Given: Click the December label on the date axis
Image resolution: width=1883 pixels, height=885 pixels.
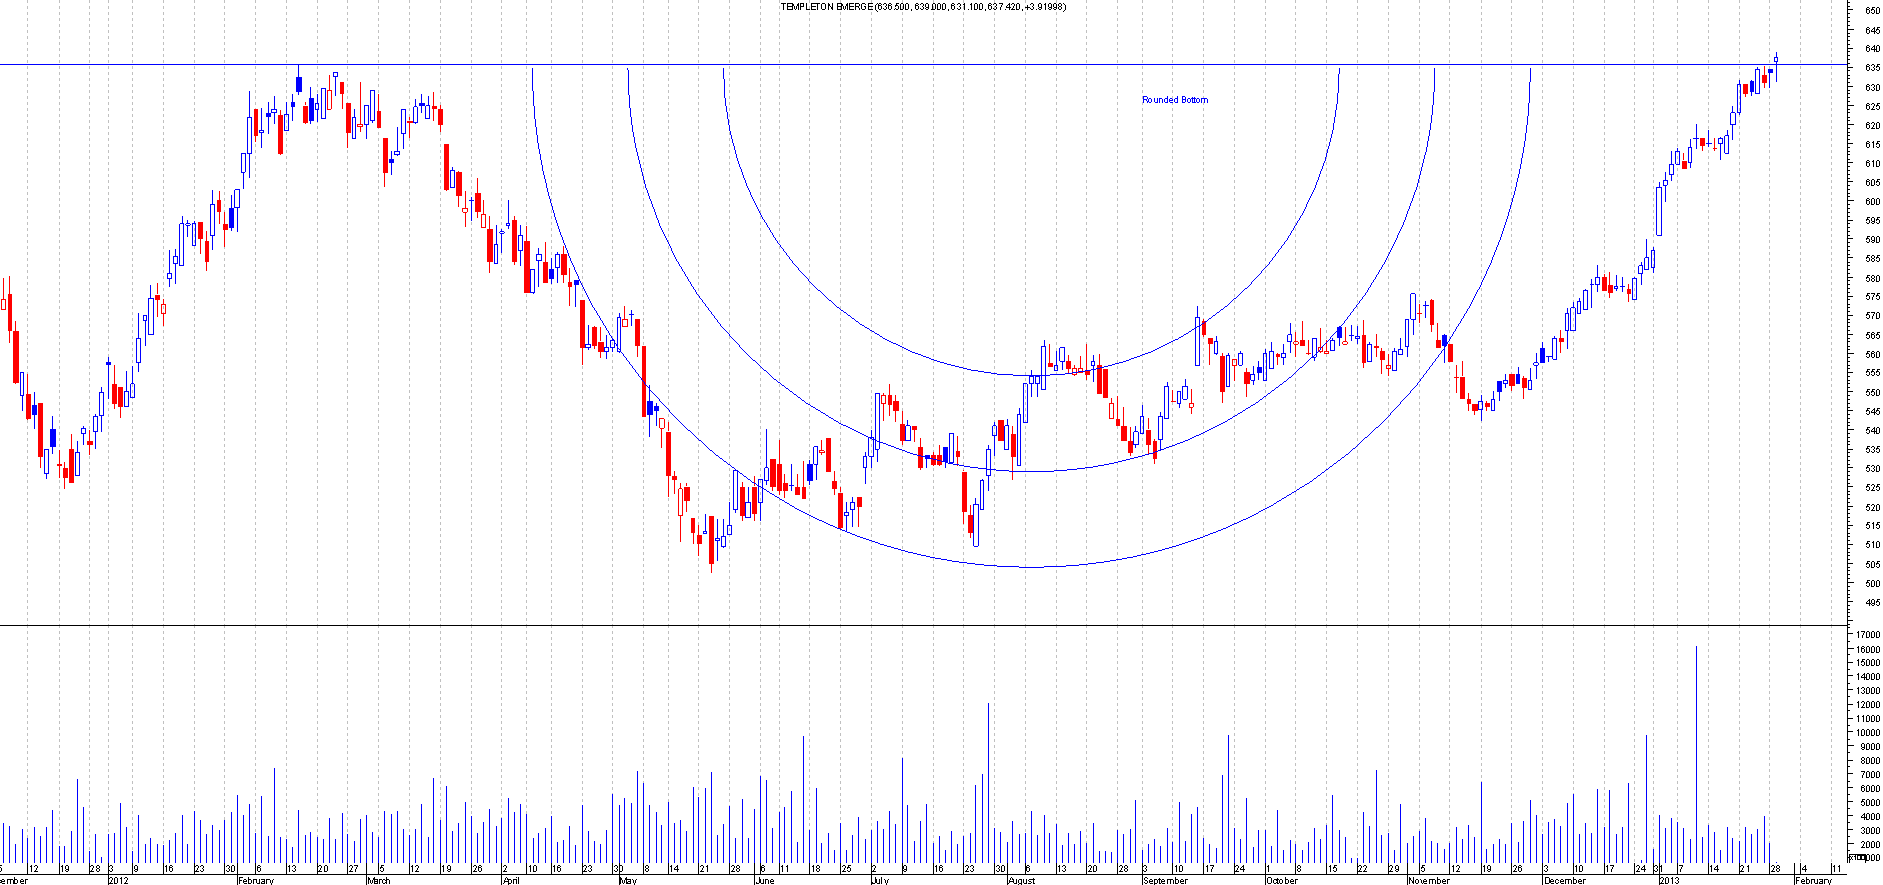Looking at the screenshot, I should (1564, 881).
